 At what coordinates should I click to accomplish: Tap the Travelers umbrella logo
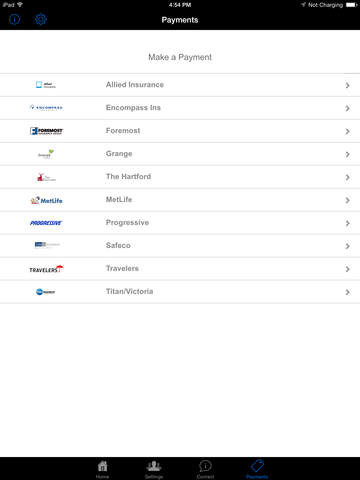click(46, 269)
